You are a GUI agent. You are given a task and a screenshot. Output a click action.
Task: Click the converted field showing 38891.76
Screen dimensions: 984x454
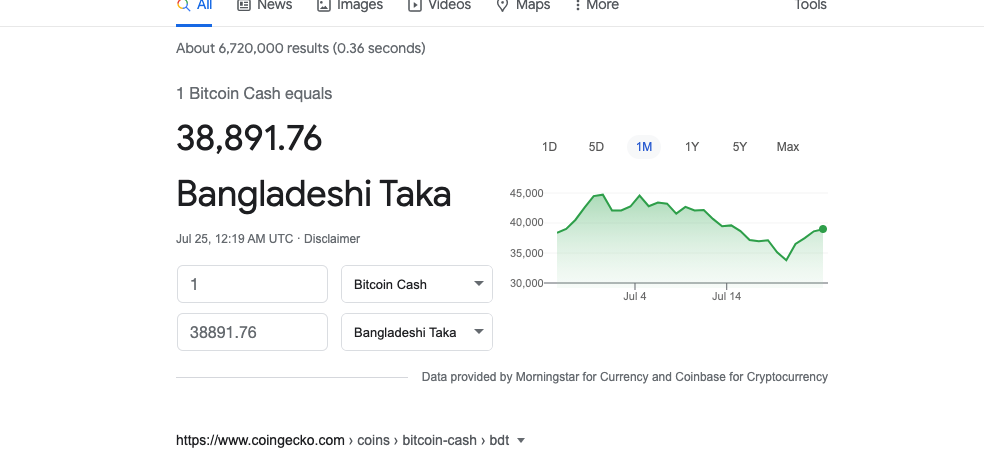252,332
